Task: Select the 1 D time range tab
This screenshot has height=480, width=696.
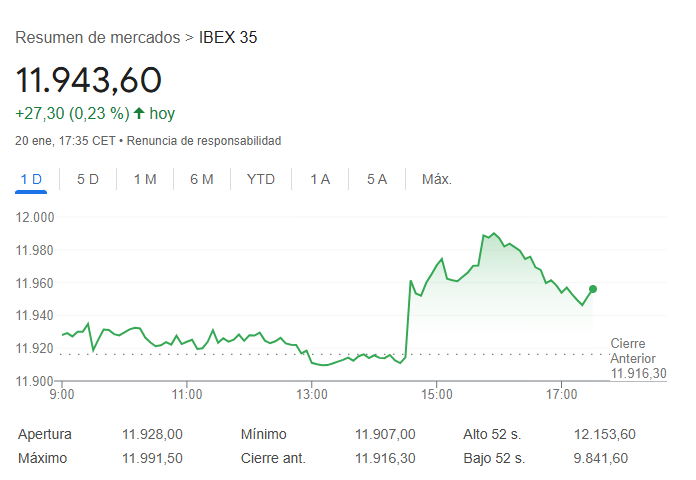Action: coord(31,179)
